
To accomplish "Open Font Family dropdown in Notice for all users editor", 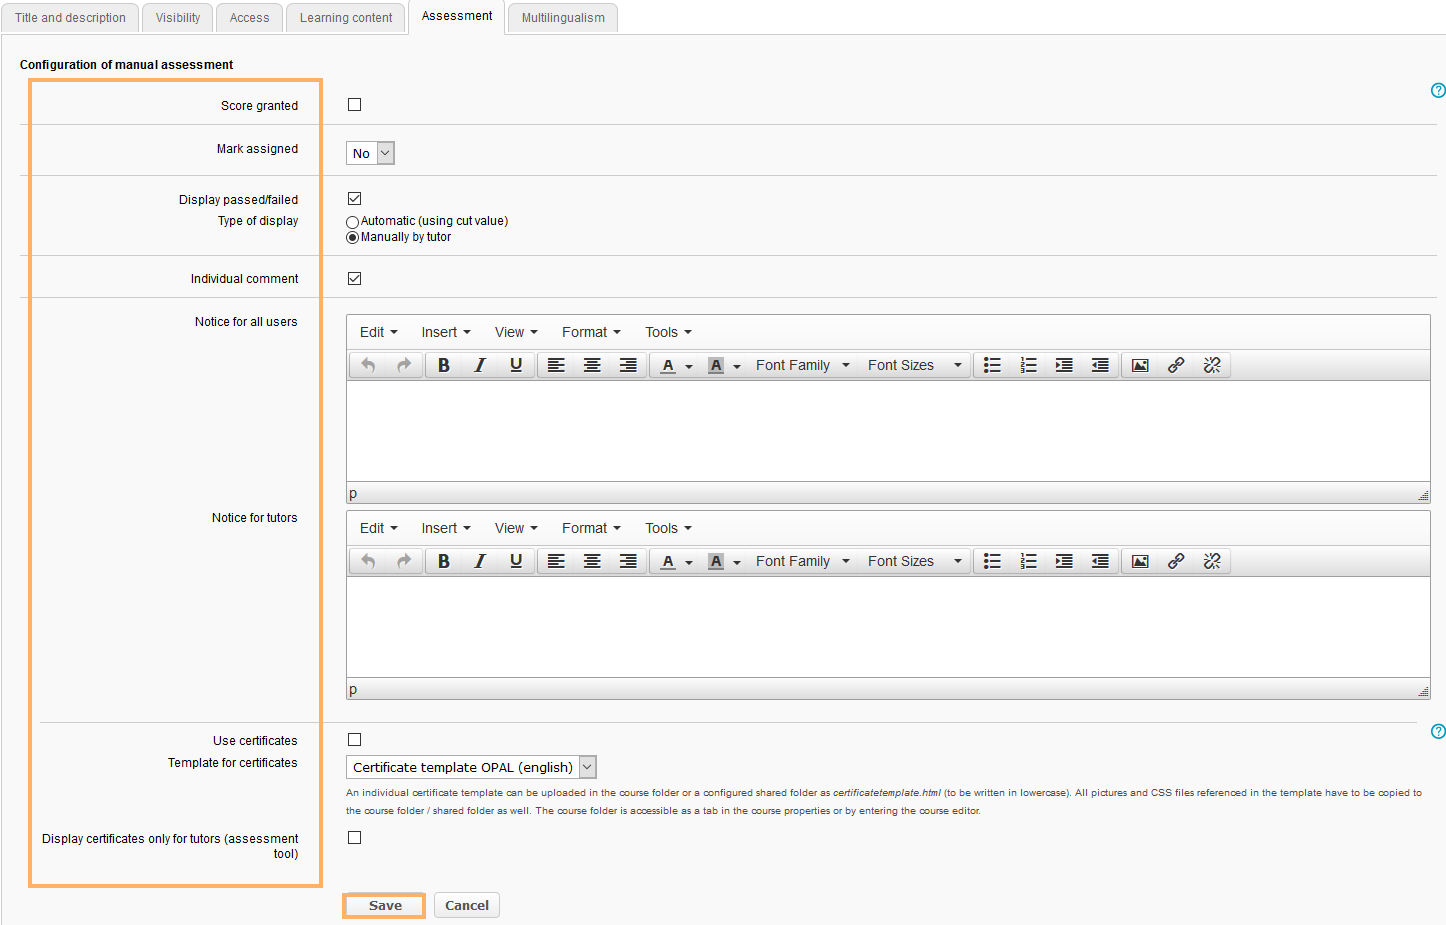I will [802, 366].
